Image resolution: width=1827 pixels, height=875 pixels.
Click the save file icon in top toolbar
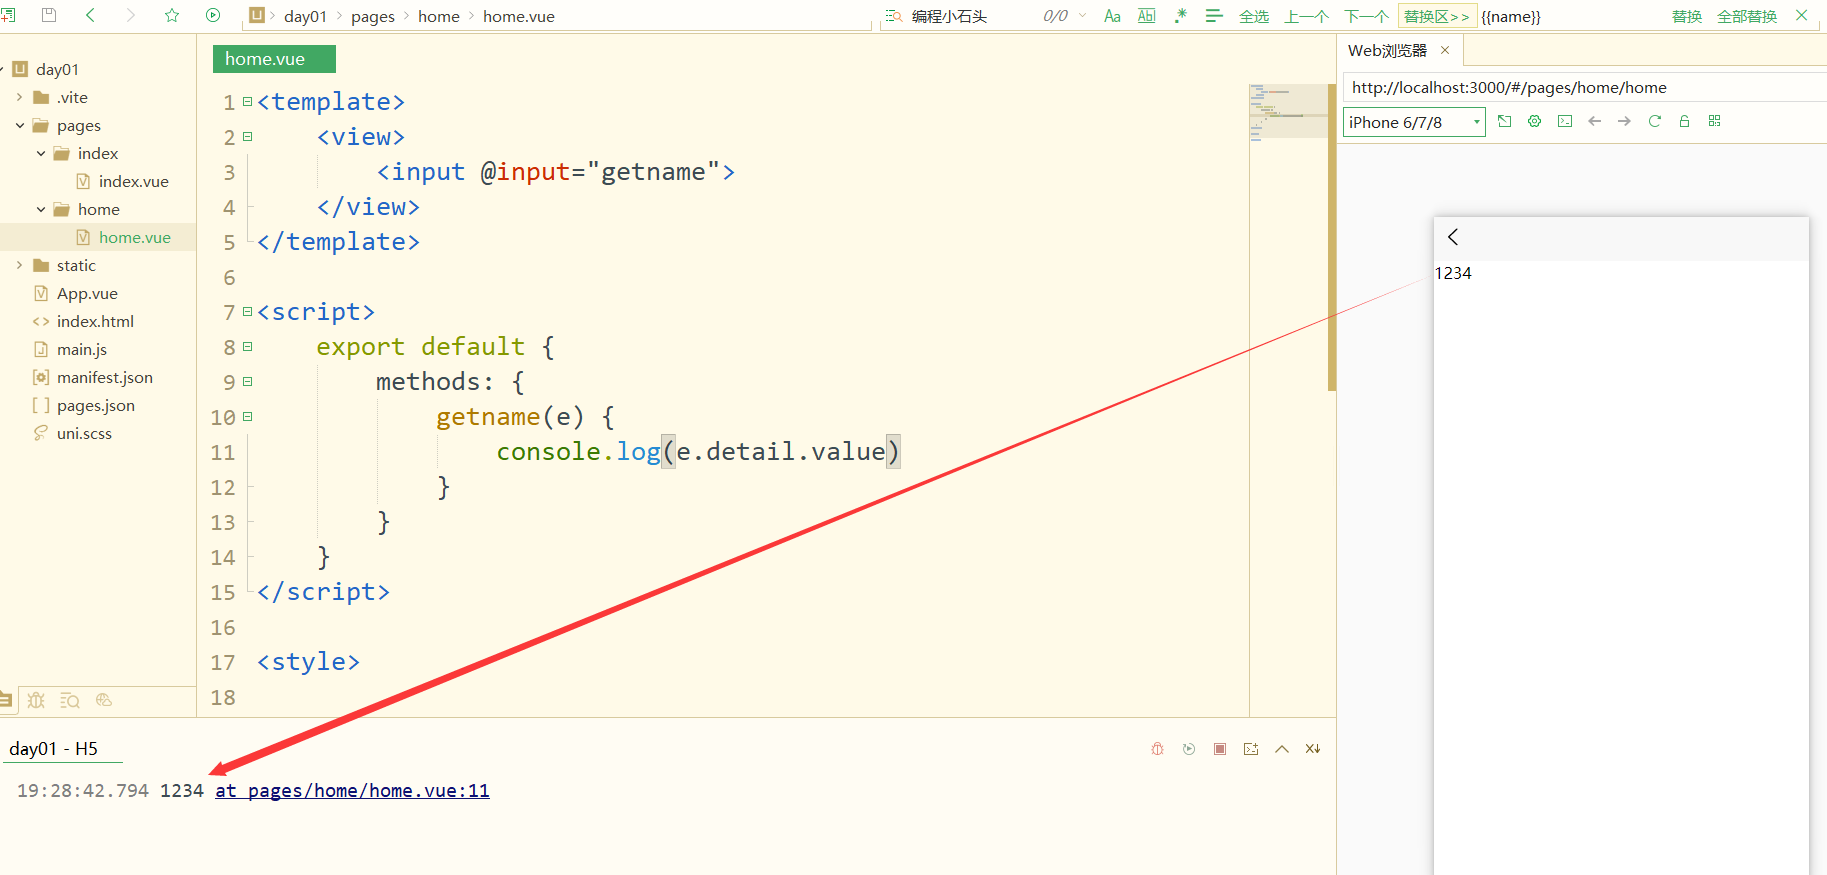[x=49, y=15]
